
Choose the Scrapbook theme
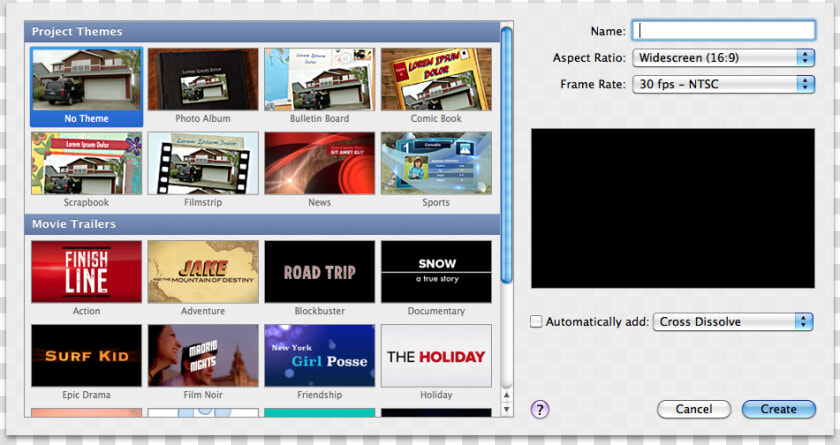[86, 163]
